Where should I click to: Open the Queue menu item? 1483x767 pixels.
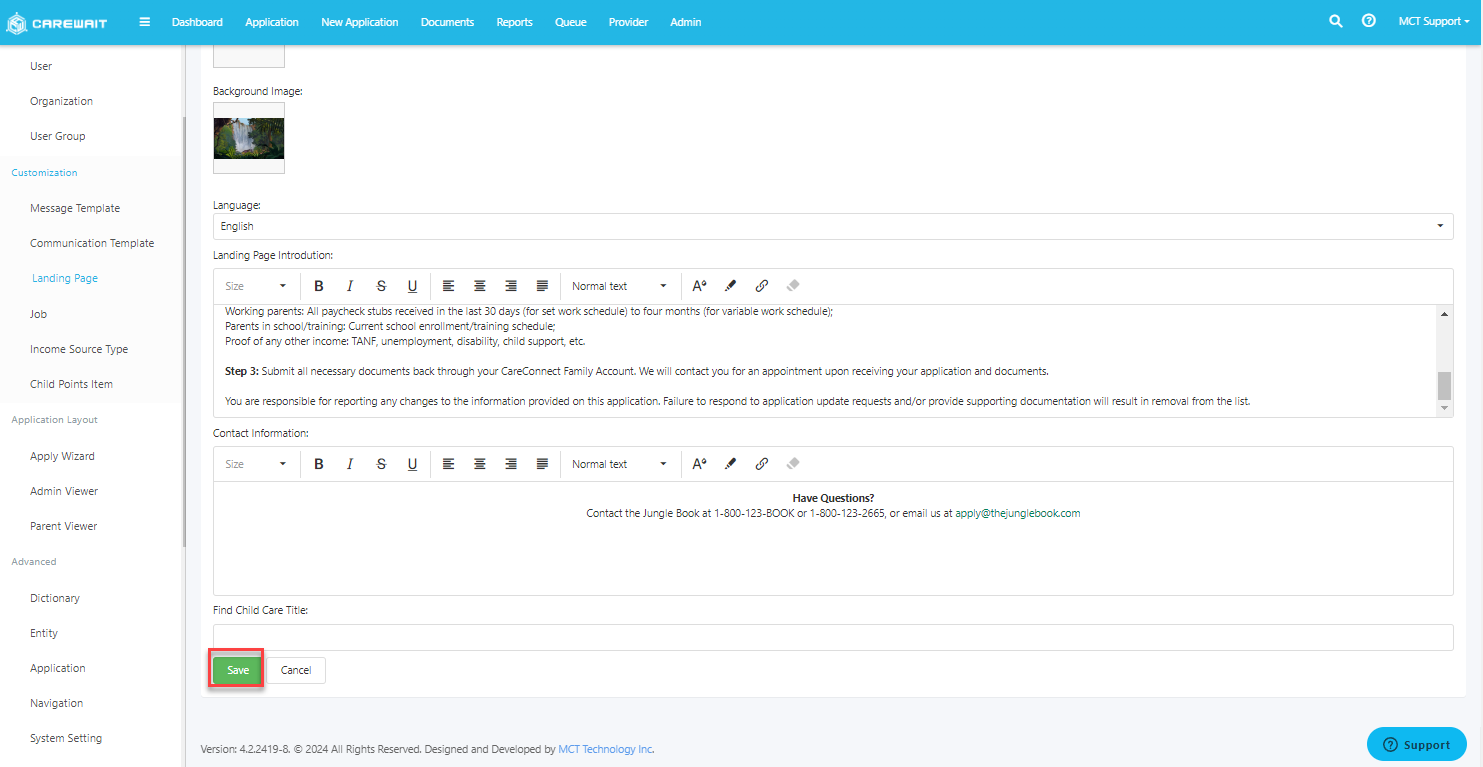click(571, 22)
